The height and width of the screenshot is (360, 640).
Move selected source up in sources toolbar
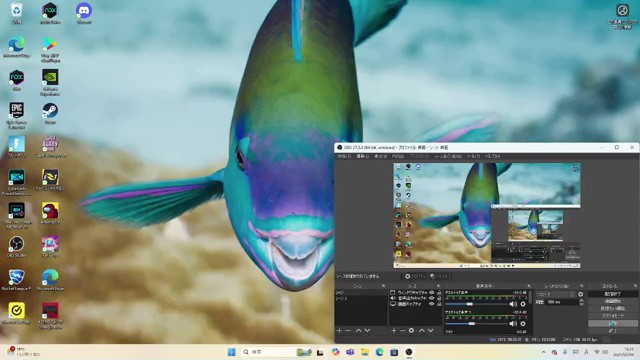[422, 330]
